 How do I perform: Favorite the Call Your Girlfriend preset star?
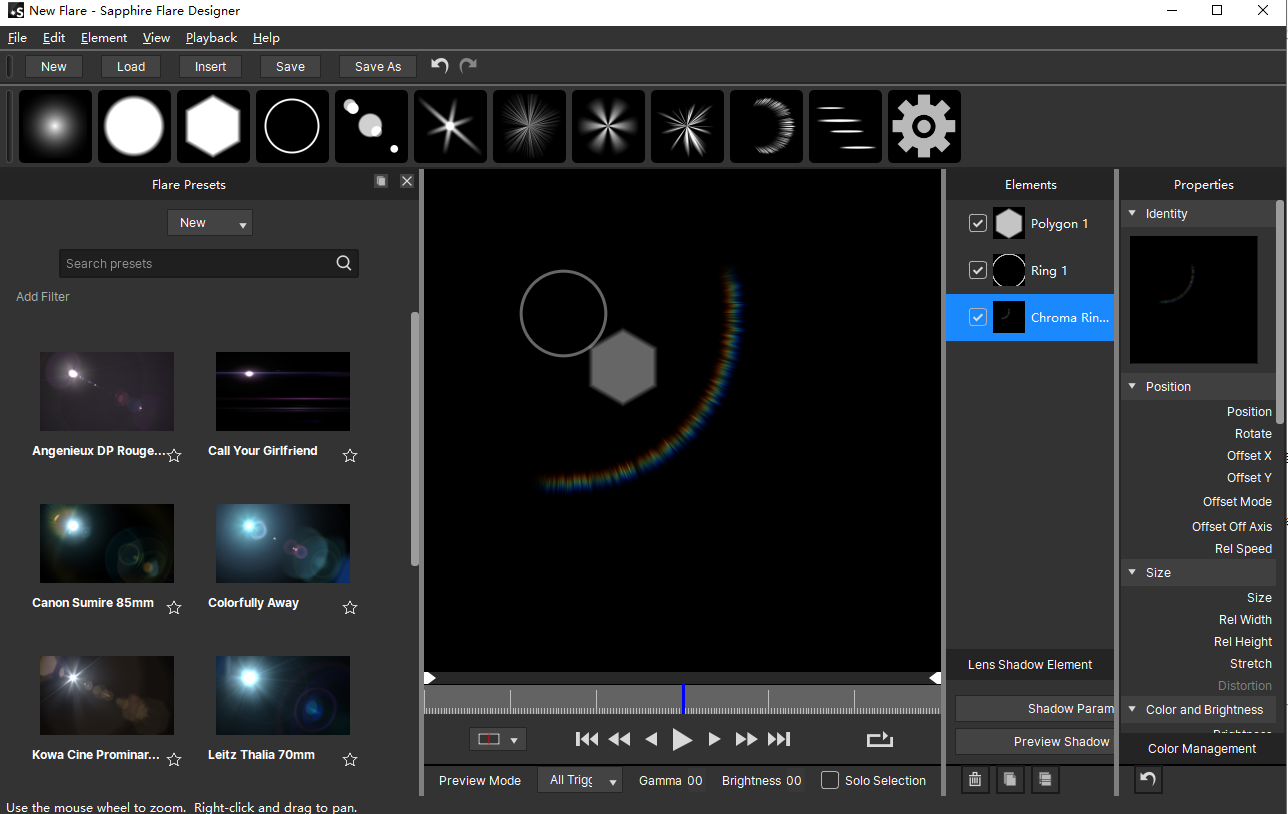tap(350, 456)
